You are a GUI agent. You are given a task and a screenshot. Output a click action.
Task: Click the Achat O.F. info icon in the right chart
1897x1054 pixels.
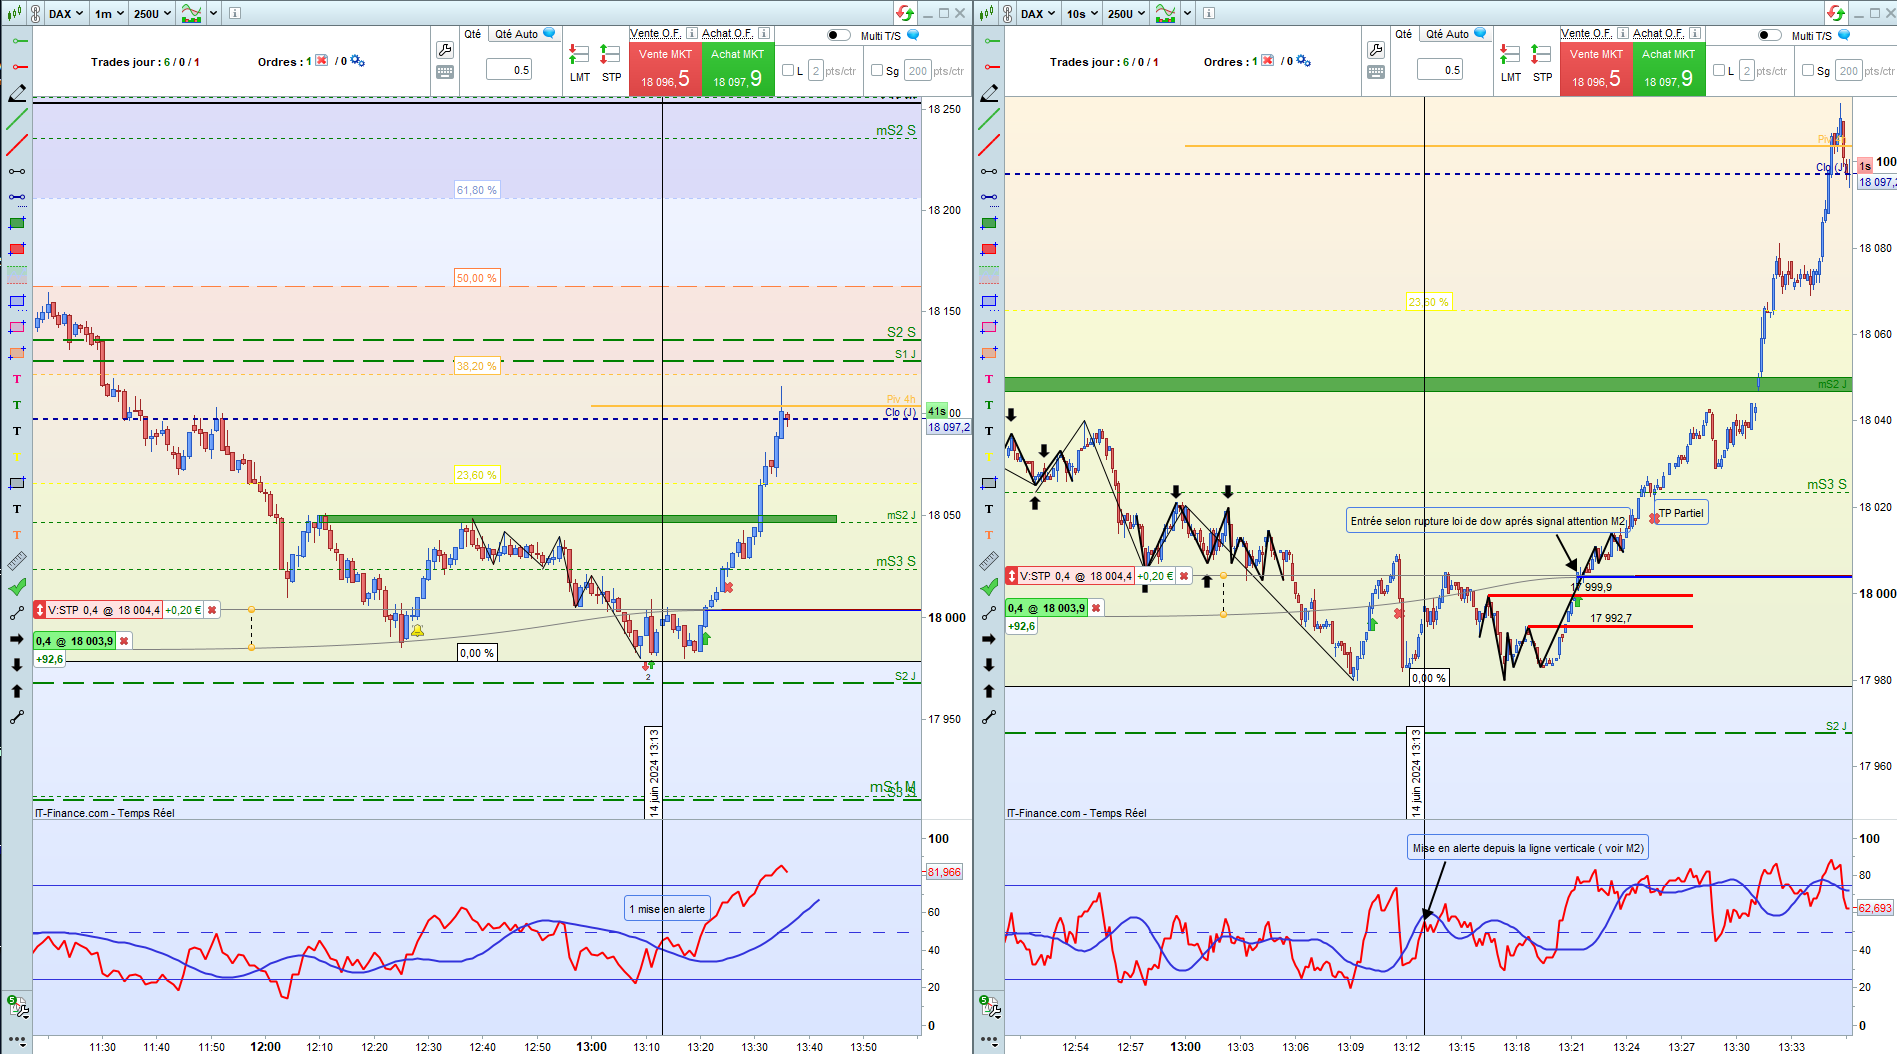tap(1694, 33)
